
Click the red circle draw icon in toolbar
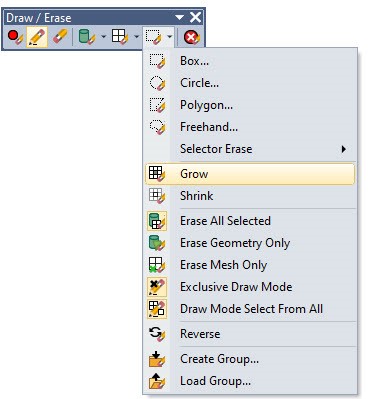pos(15,37)
